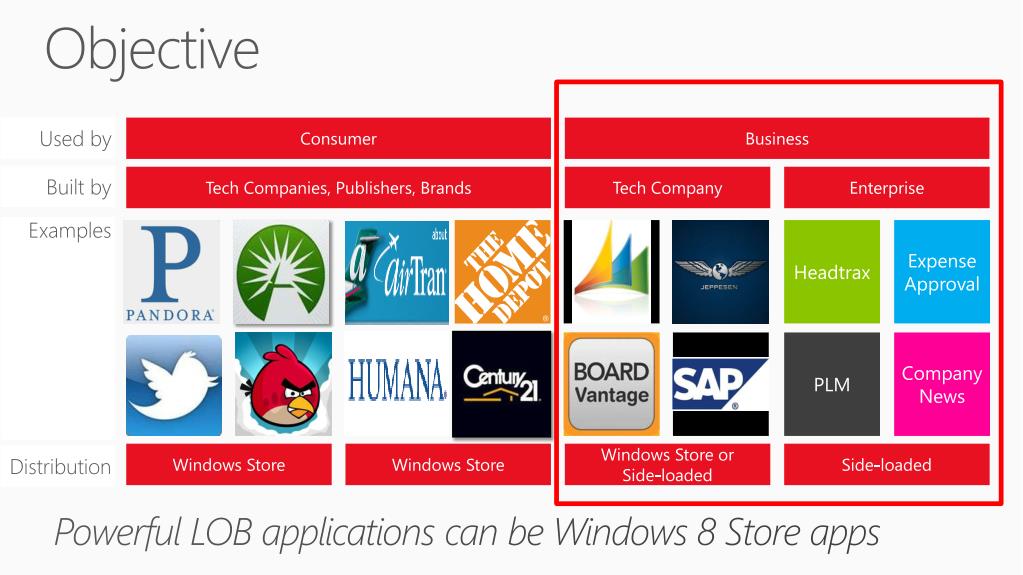This screenshot has height=575, width=1023.
Task: Open the Angry Birds tile
Action: pos(283,384)
